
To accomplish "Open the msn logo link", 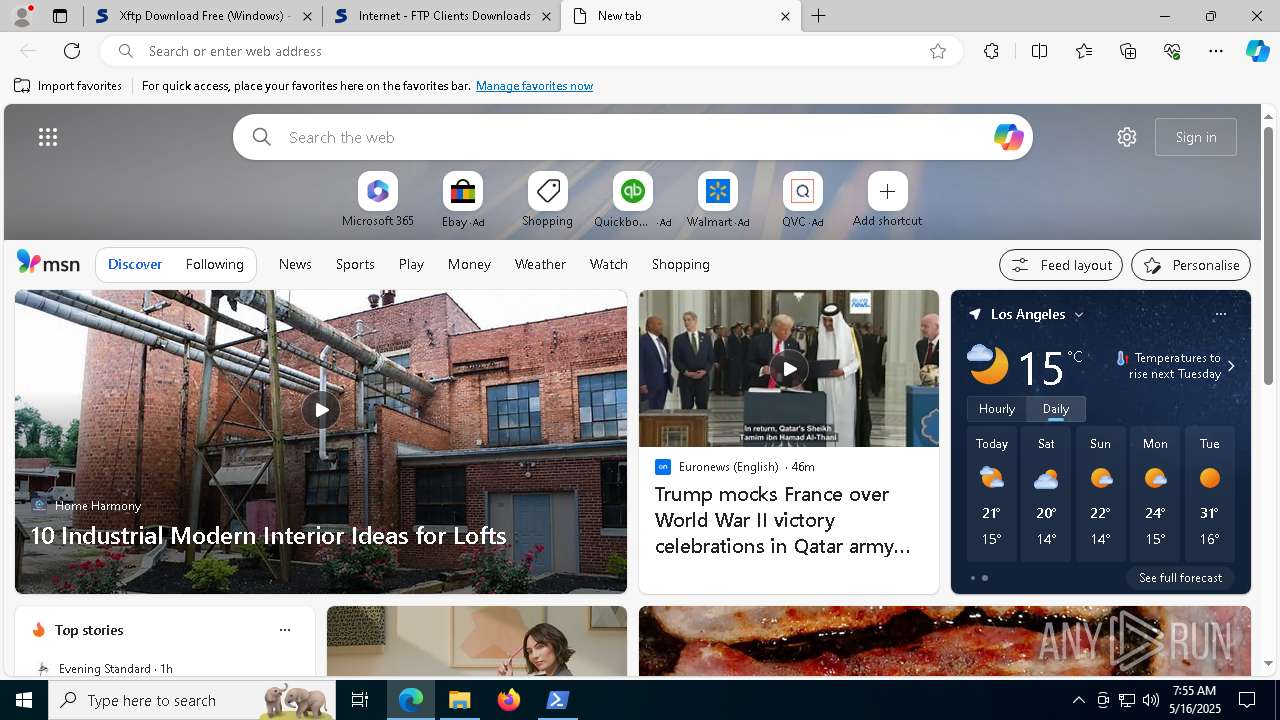I will click(x=48, y=263).
